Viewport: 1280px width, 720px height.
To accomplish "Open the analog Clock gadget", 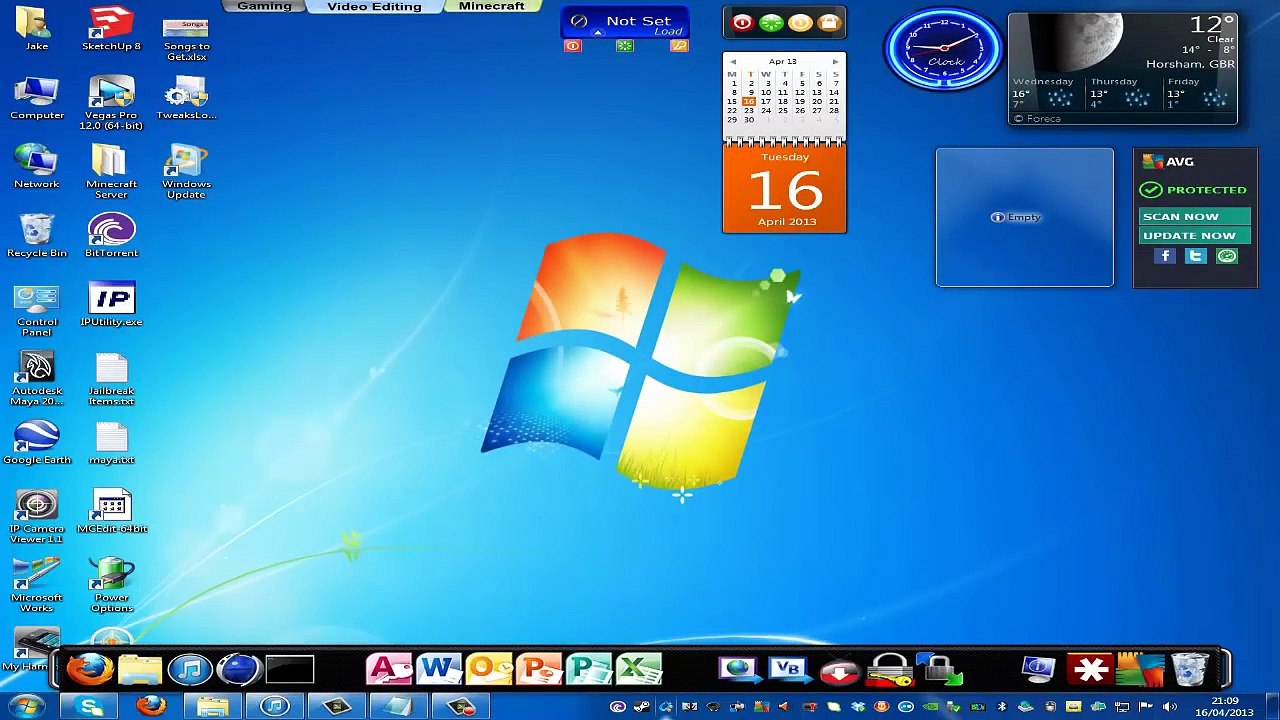I will pyautogui.click(x=942, y=48).
